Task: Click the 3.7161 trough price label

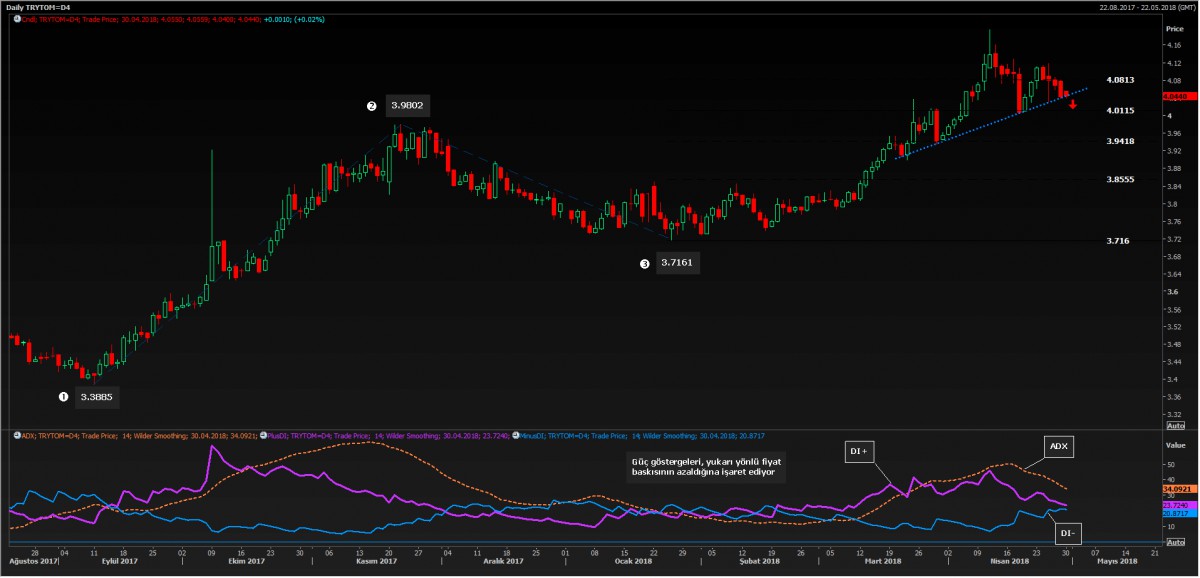Action: coord(677,264)
